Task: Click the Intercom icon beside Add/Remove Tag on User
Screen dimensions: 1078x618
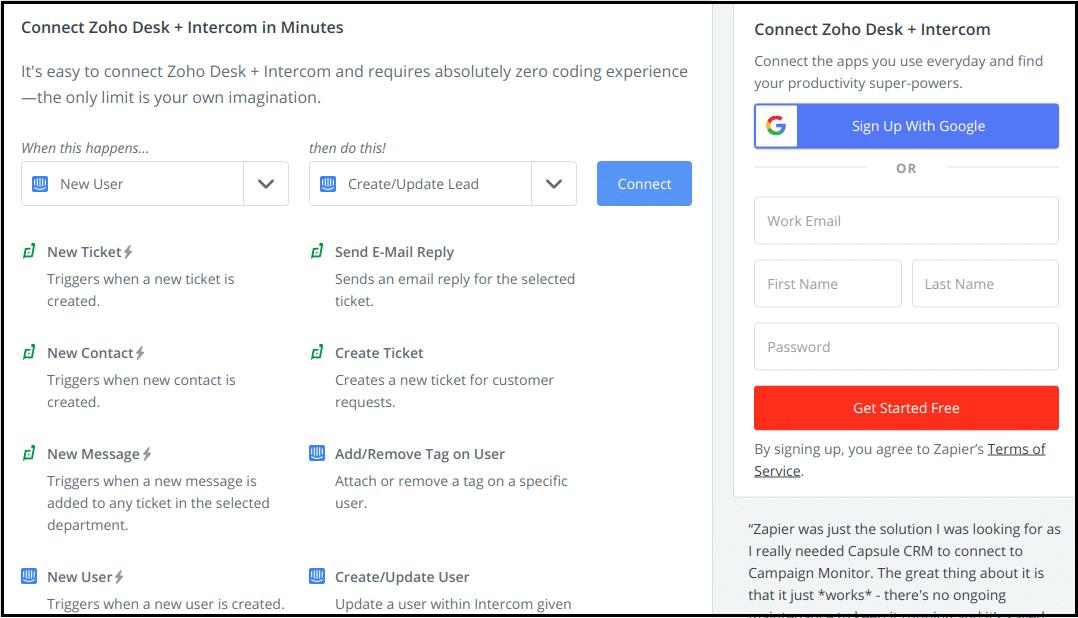Action: coord(317,454)
